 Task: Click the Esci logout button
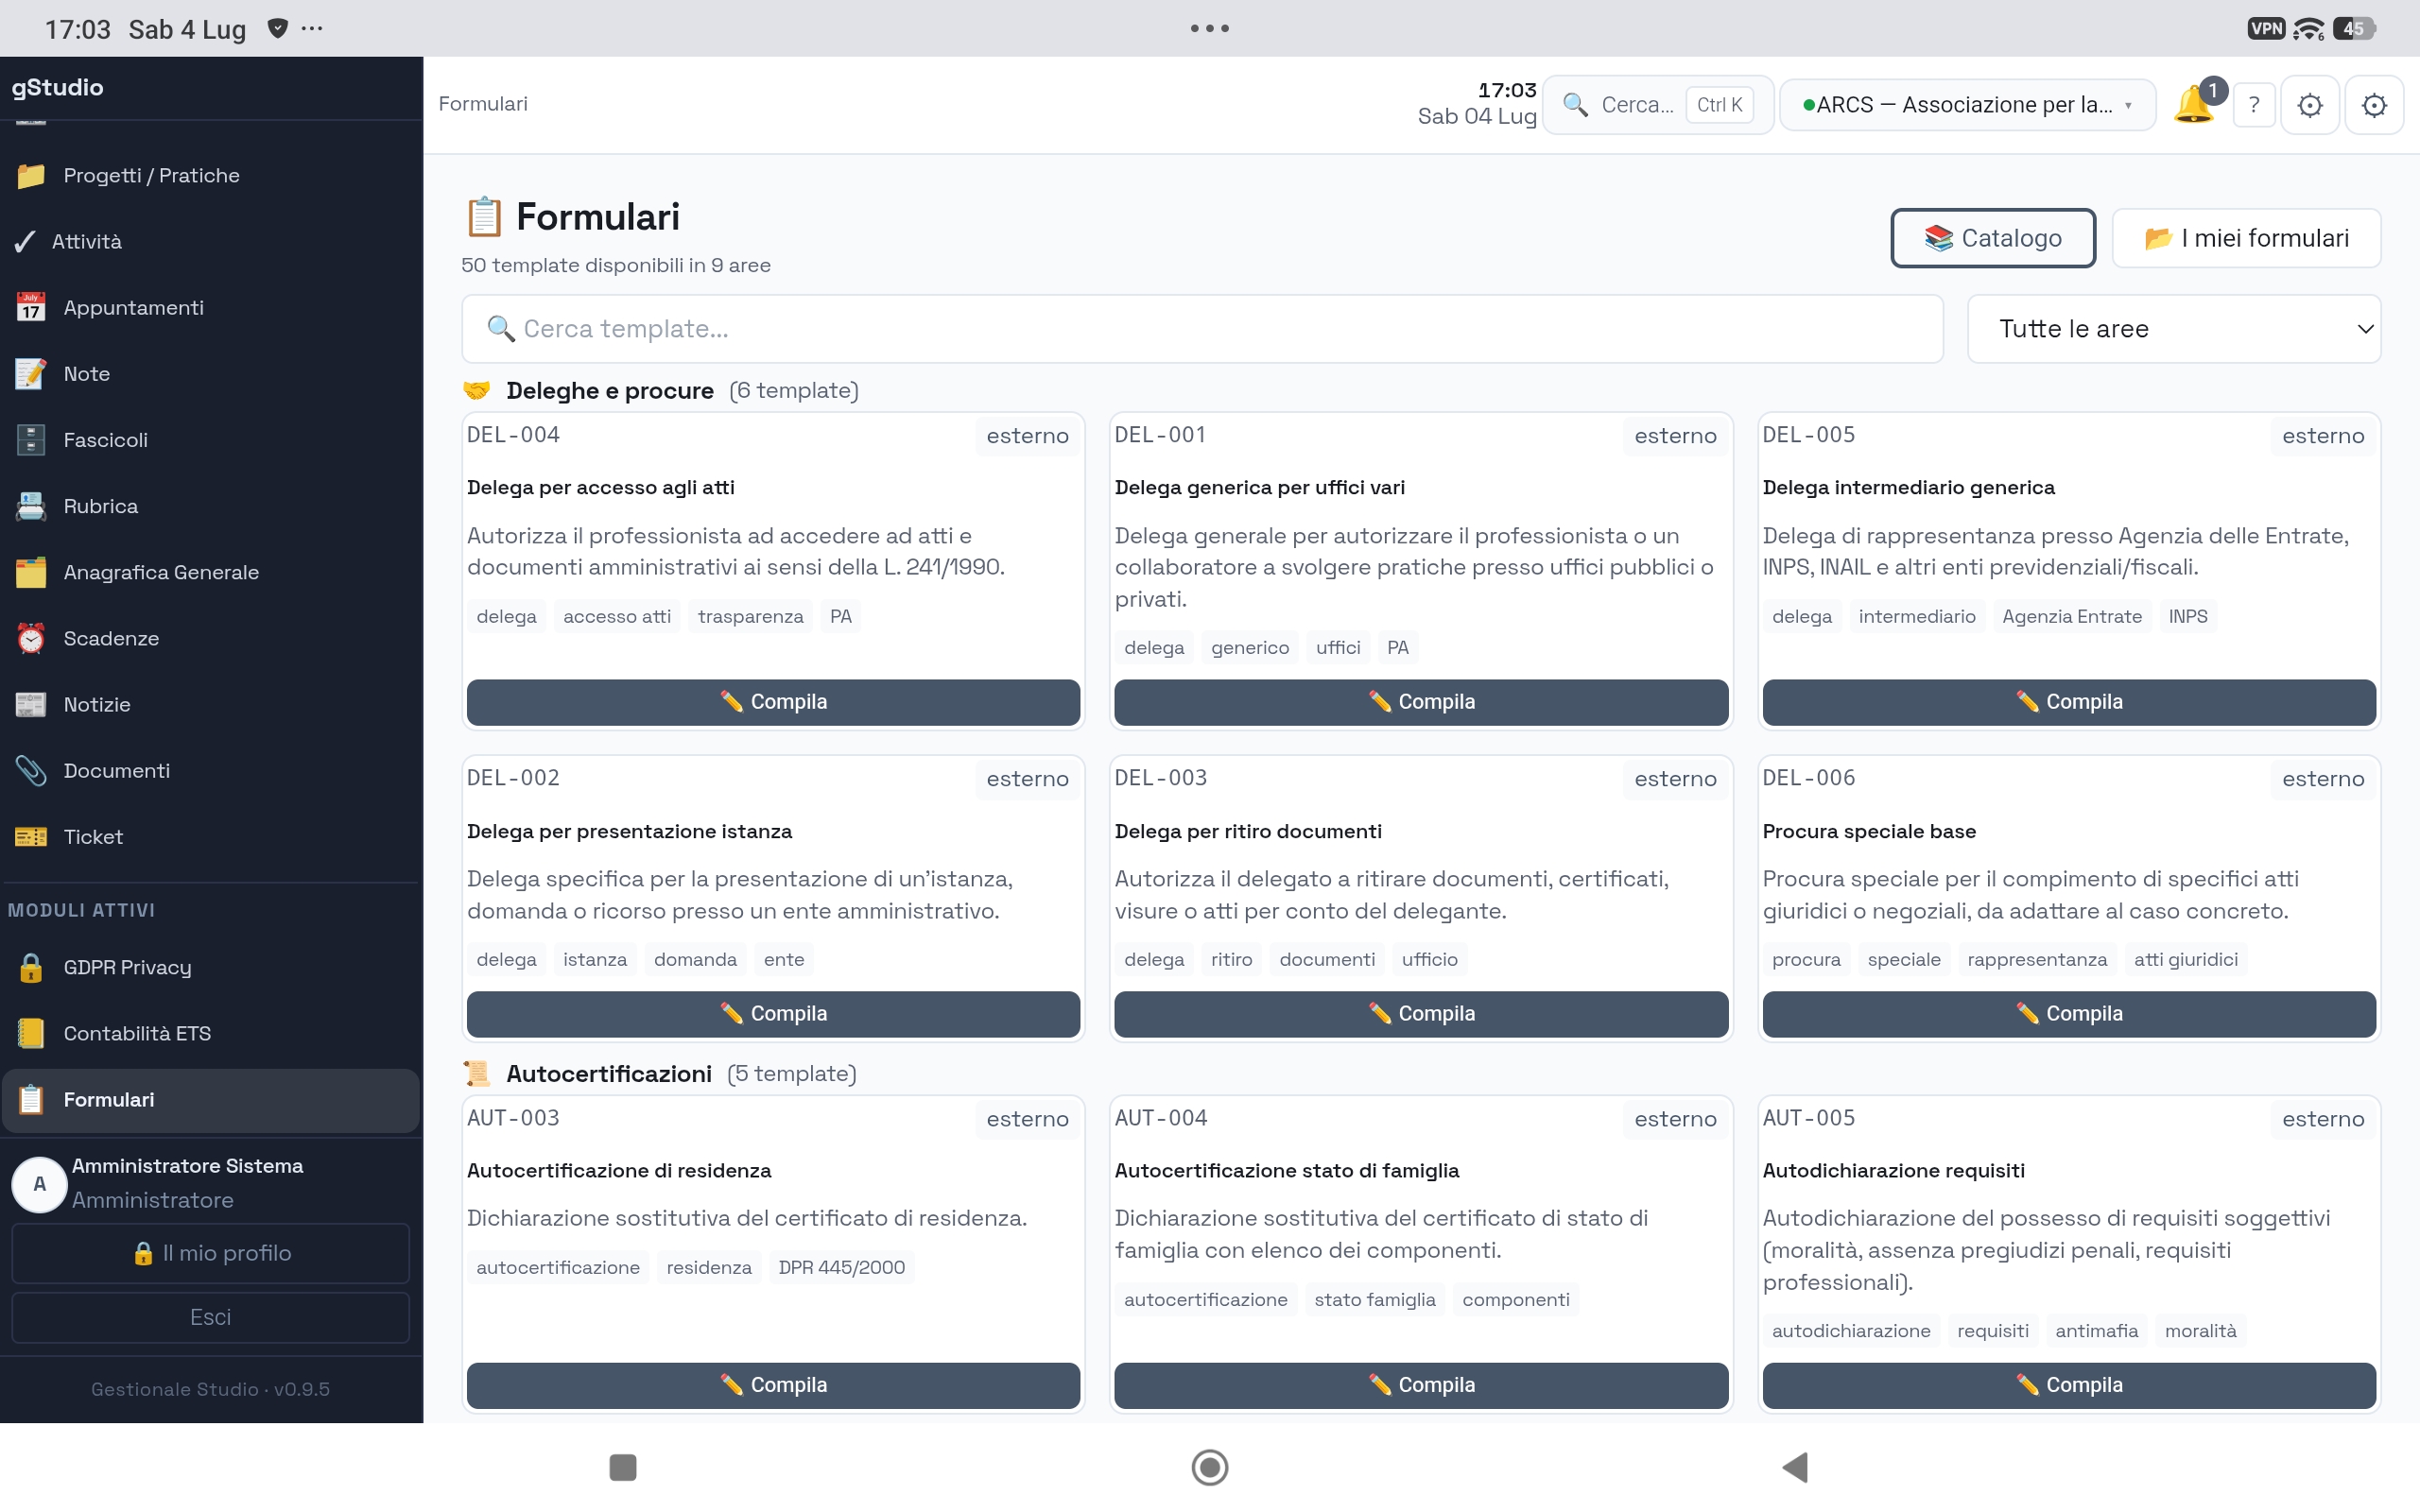click(x=210, y=1317)
